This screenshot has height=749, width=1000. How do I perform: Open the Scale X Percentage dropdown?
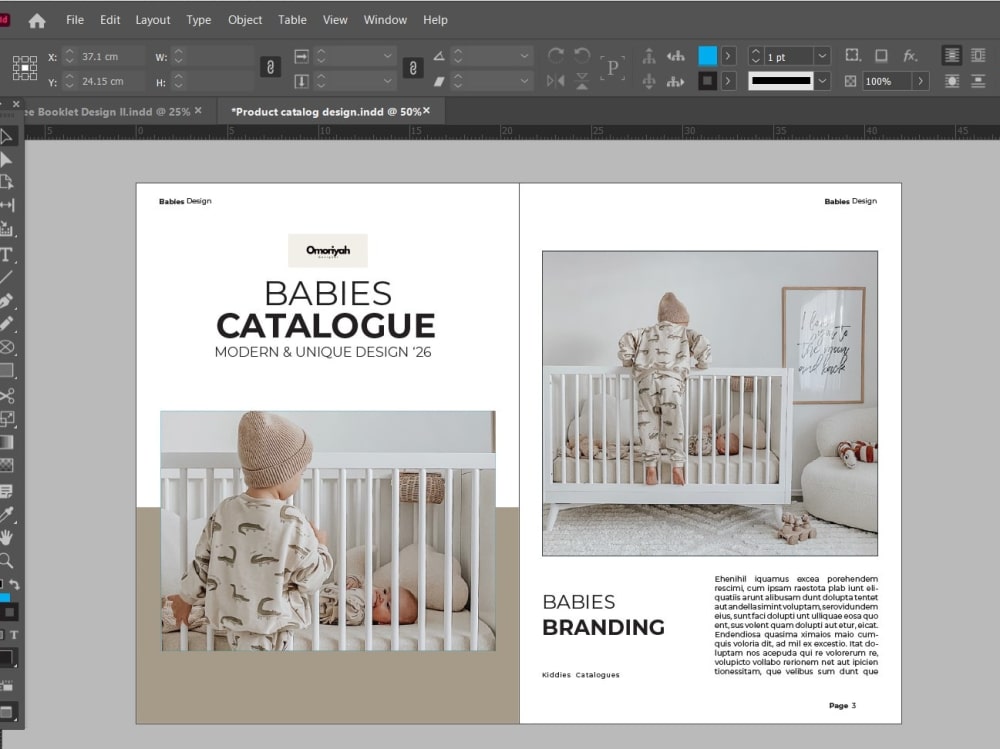387,56
